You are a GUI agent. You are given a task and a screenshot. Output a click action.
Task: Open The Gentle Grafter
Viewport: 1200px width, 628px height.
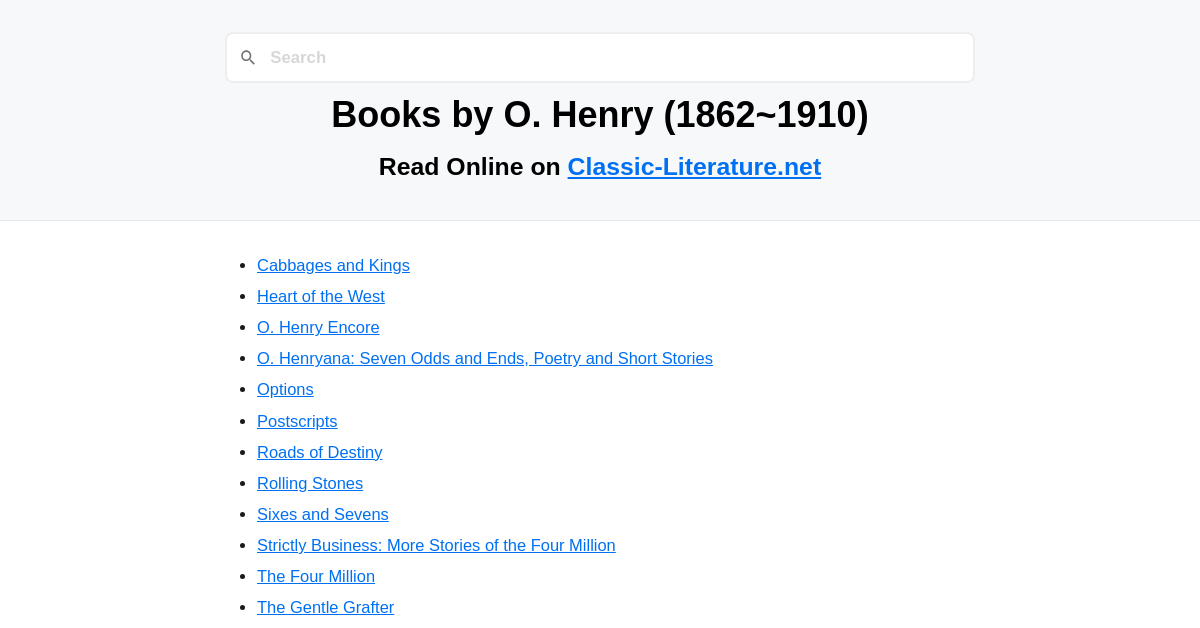click(325, 607)
